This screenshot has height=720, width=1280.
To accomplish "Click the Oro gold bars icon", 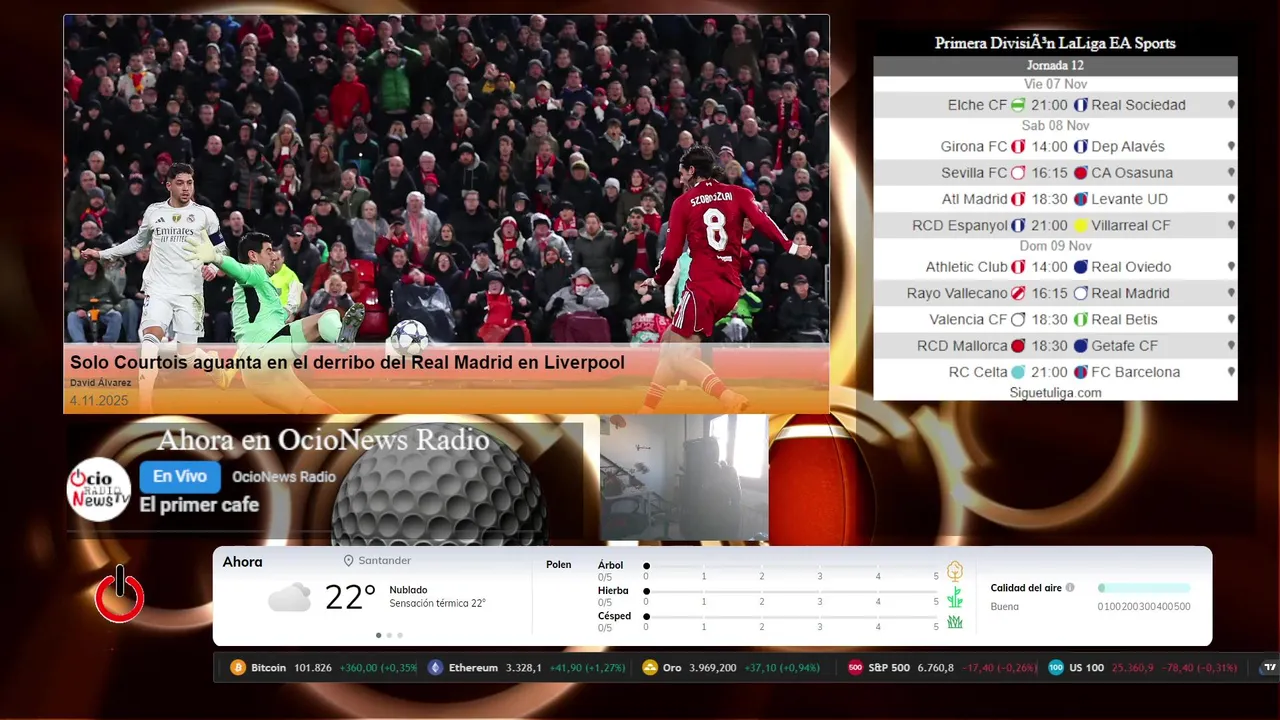I will pyautogui.click(x=650, y=668).
